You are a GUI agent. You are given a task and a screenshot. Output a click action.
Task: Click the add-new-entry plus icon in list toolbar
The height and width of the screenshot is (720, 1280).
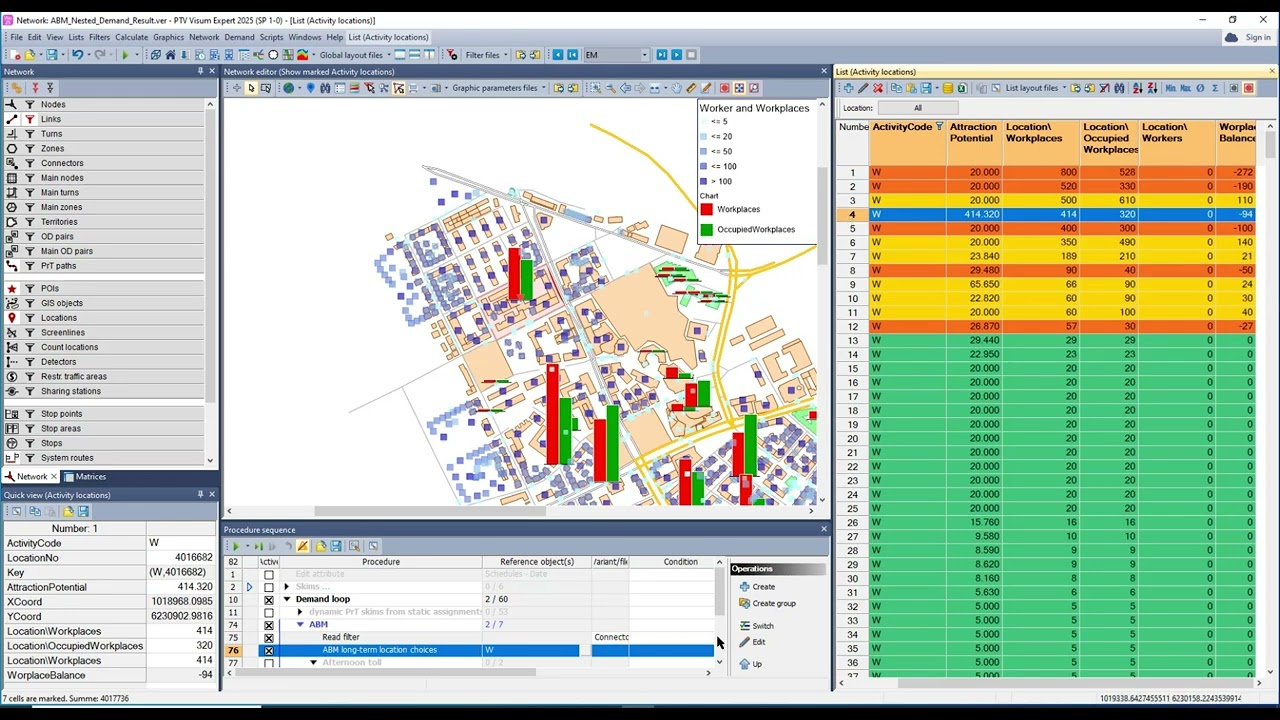tap(848, 88)
